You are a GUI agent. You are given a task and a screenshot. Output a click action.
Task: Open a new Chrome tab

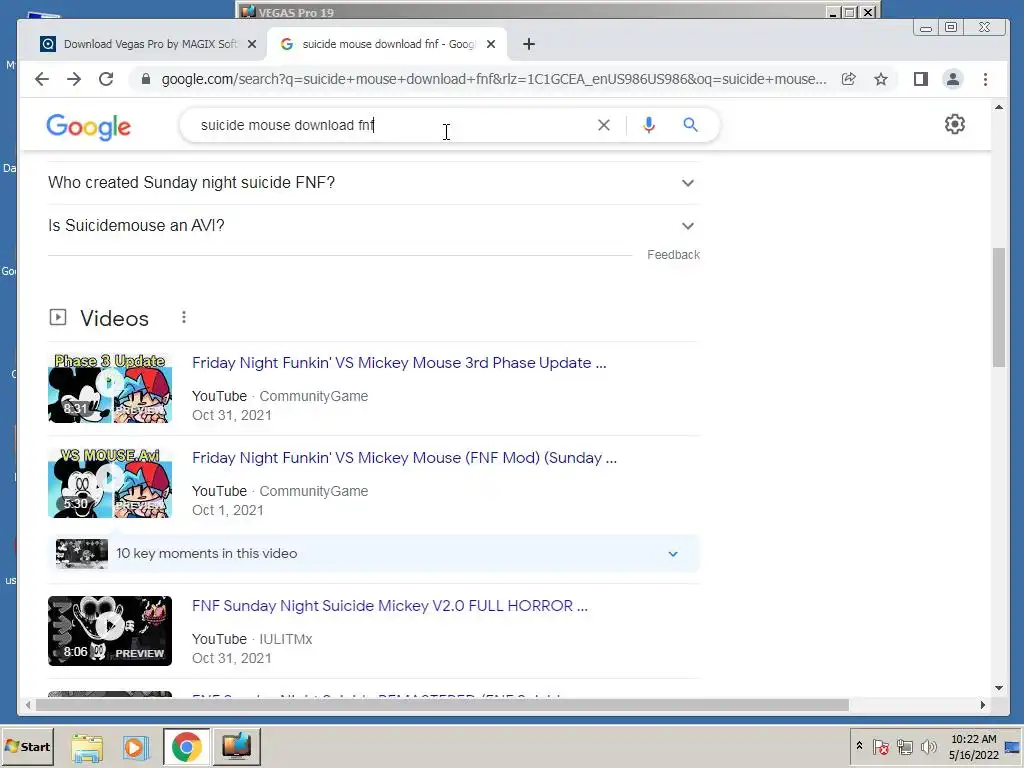[529, 44]
